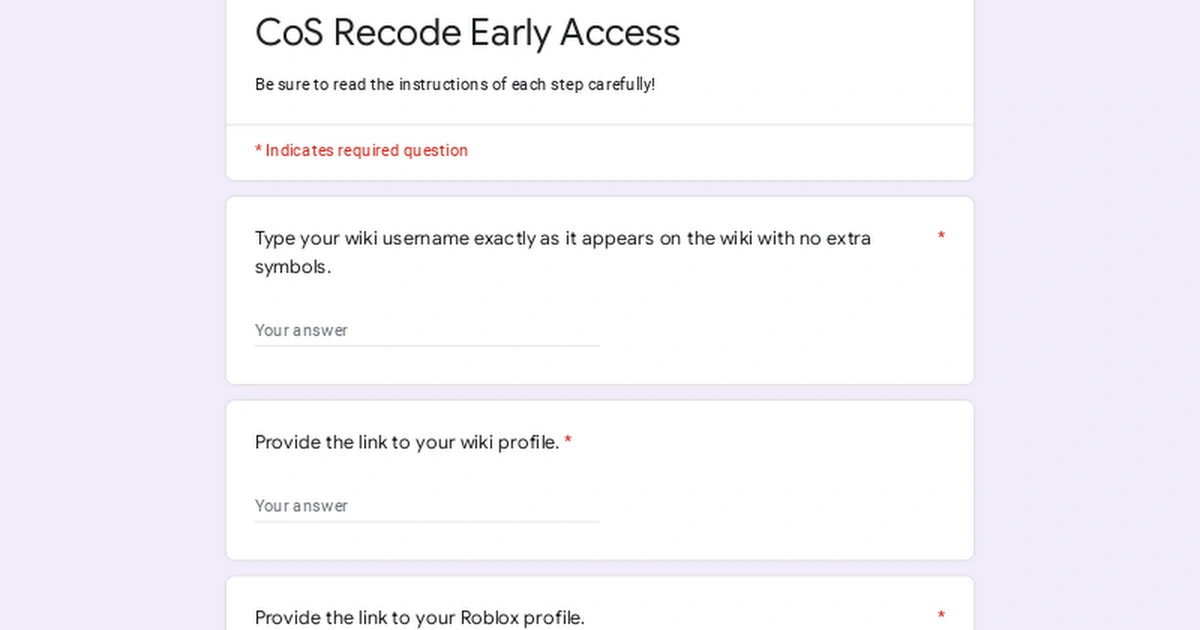
Task: Select the wiki username question text
Action: (x=562, y=252)
